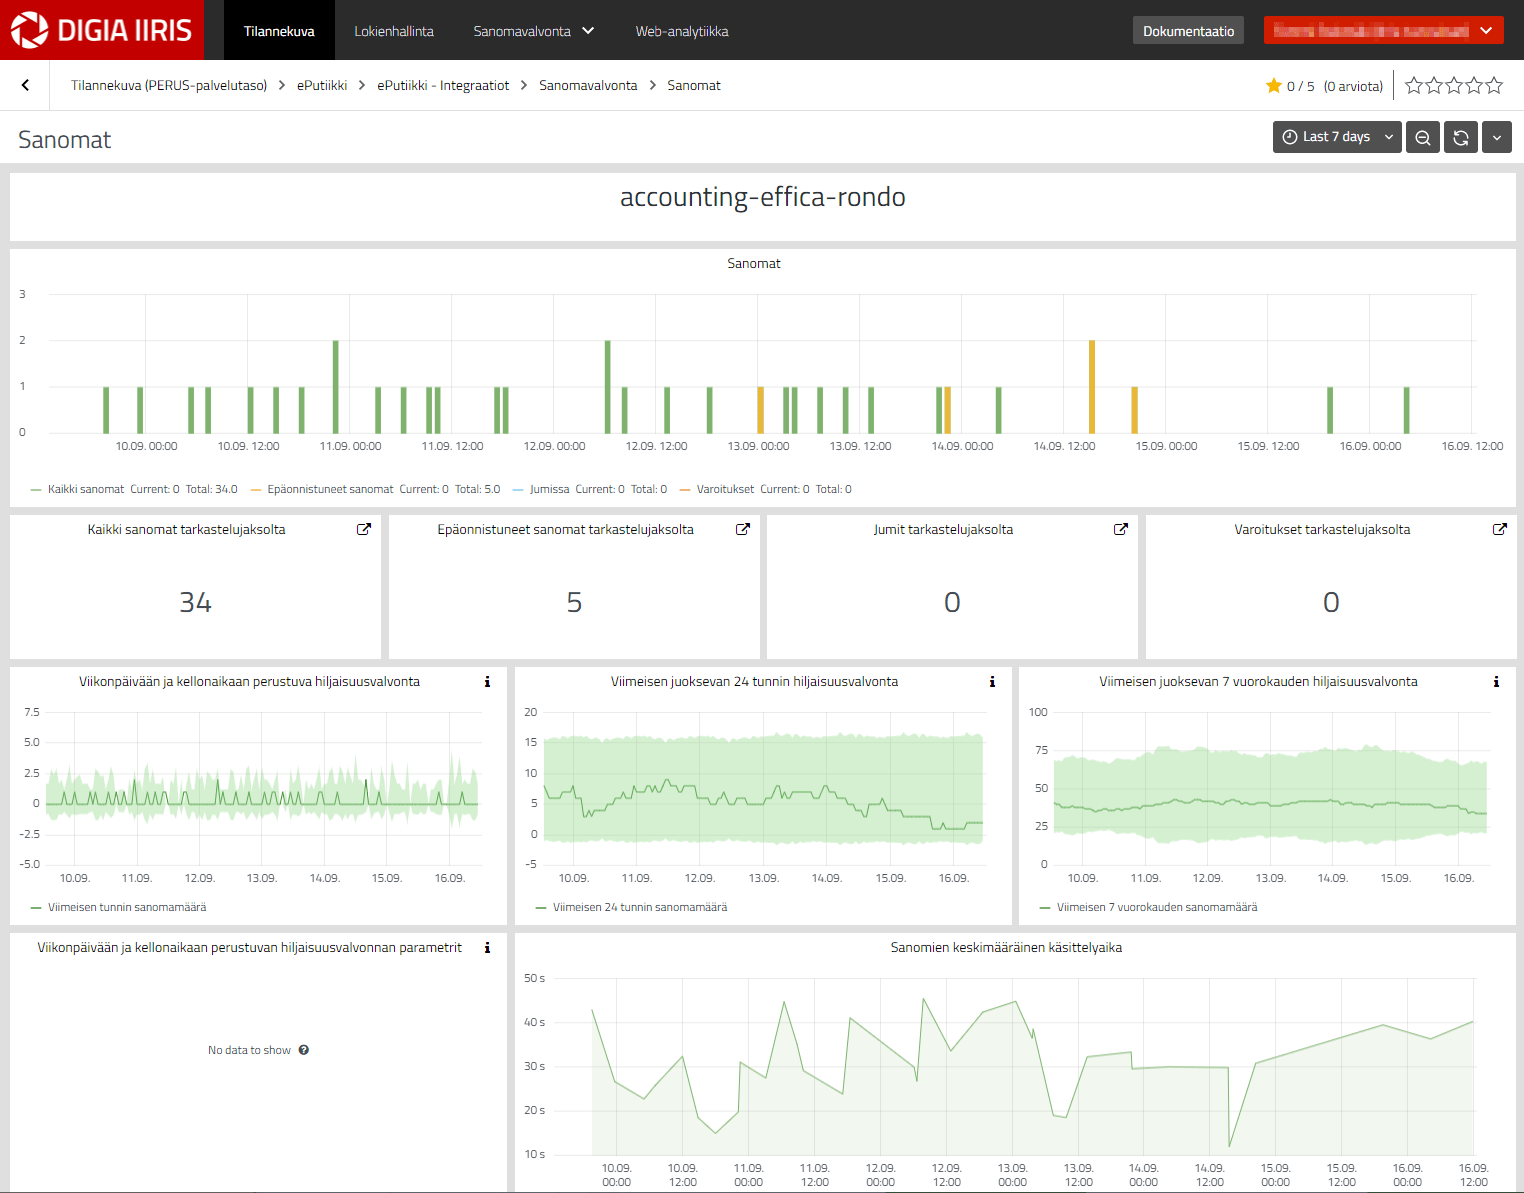Click the 0 / 5 rating text
1524x1193 pixels.
pos(1300,86)
